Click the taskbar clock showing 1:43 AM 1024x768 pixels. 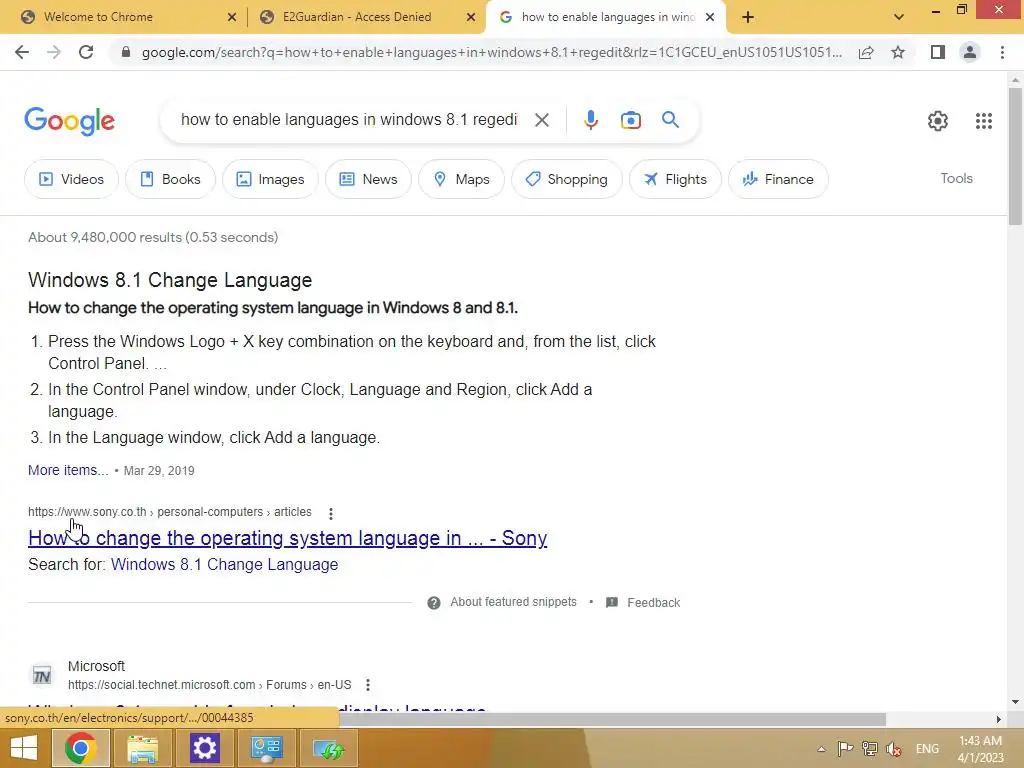coord(980,749)
